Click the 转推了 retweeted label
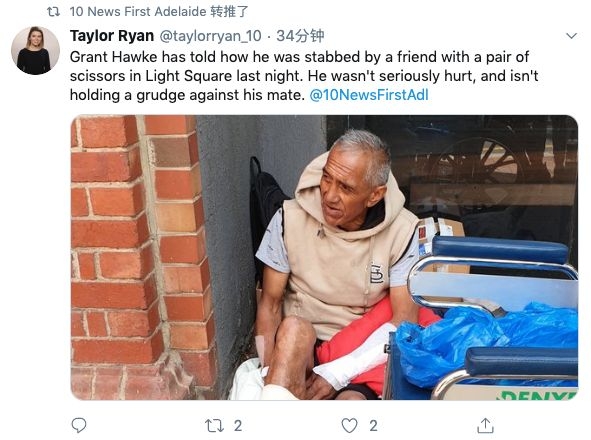 [229, 12]
